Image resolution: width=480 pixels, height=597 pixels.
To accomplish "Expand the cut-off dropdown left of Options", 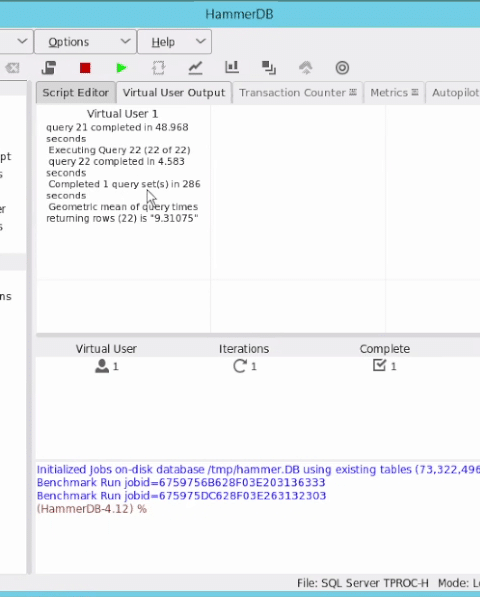I will (x=16, y=41).
